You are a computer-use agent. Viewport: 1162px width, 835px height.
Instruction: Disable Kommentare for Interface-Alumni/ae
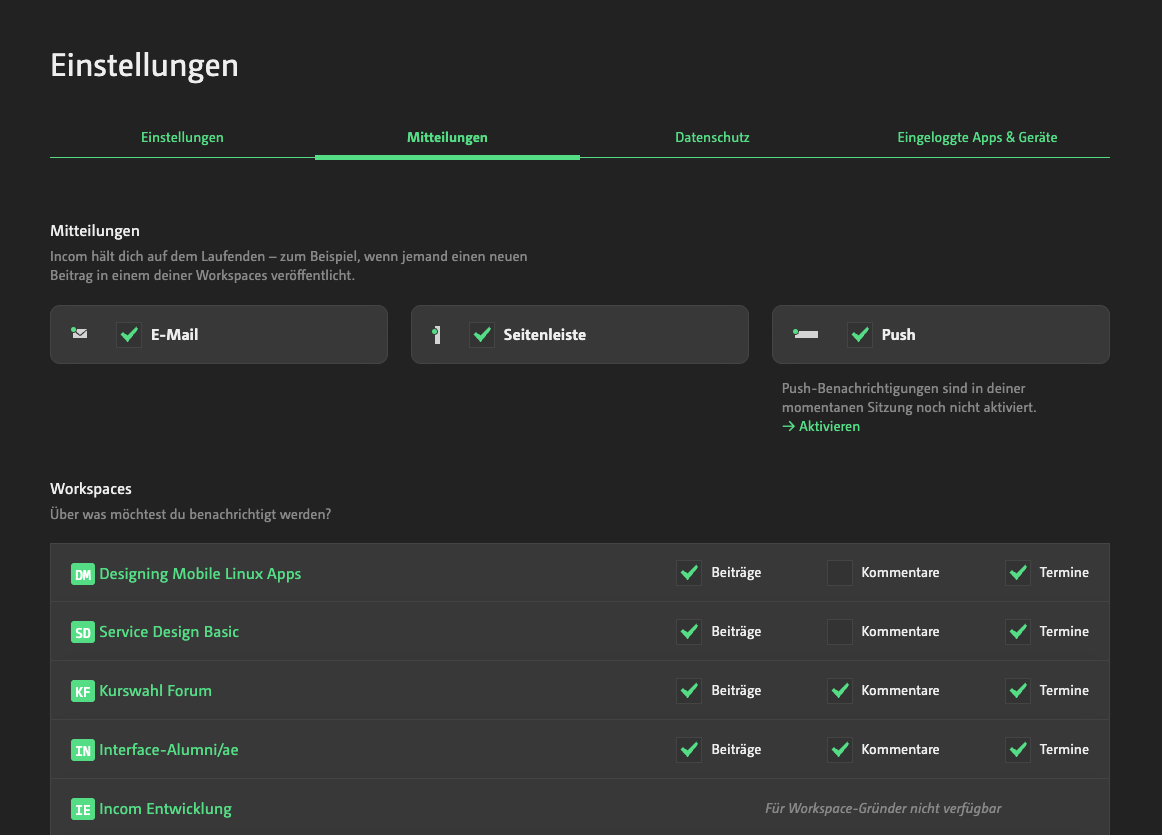click(840, 750)
